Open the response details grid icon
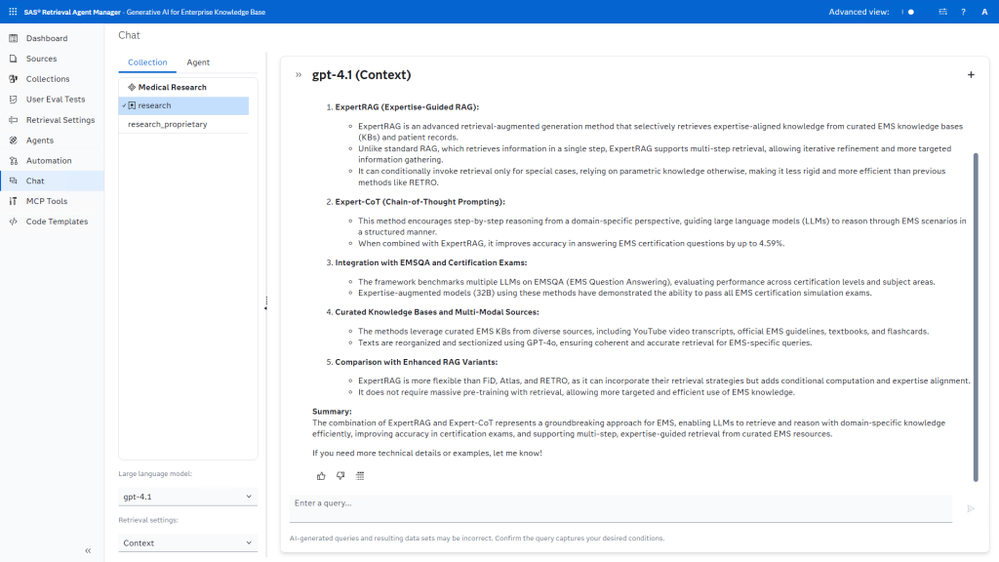Screen dimensions: 999x562 coord(360,476)
